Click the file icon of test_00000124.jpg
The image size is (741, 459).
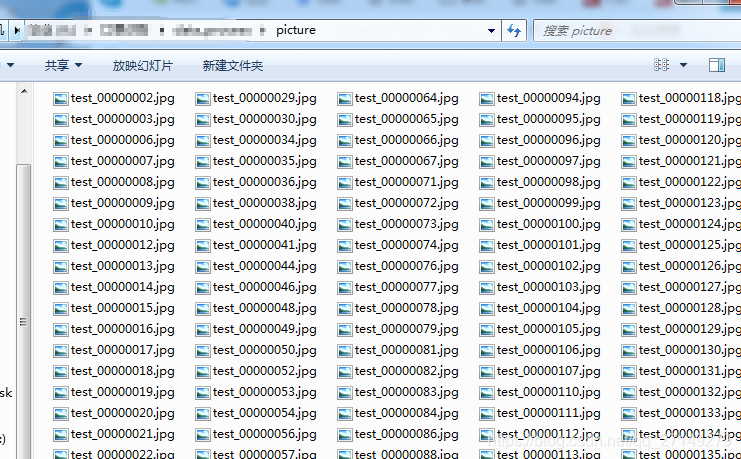[x=629, y=225]
